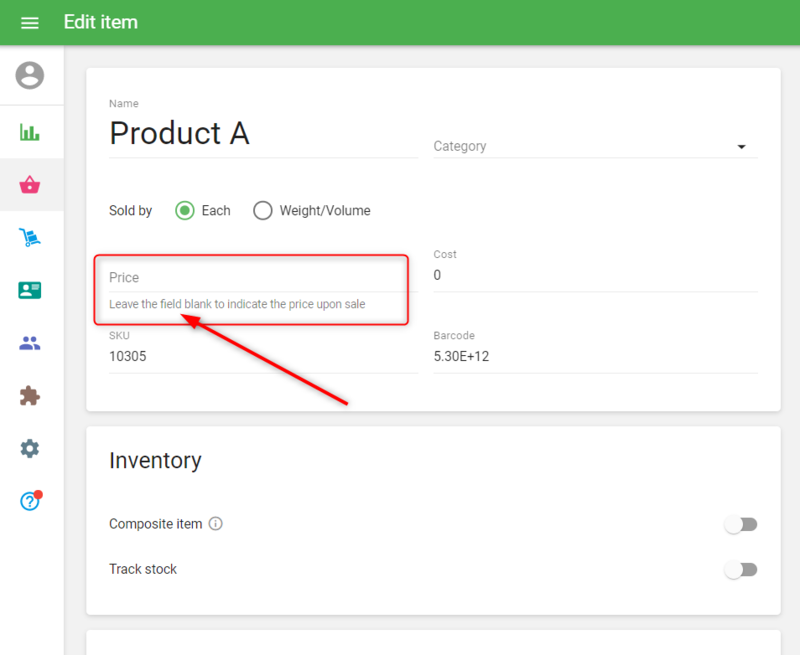Enable the Composite item toggle
The width and height of the screenshot is (800, 655).
click(741, 524)
